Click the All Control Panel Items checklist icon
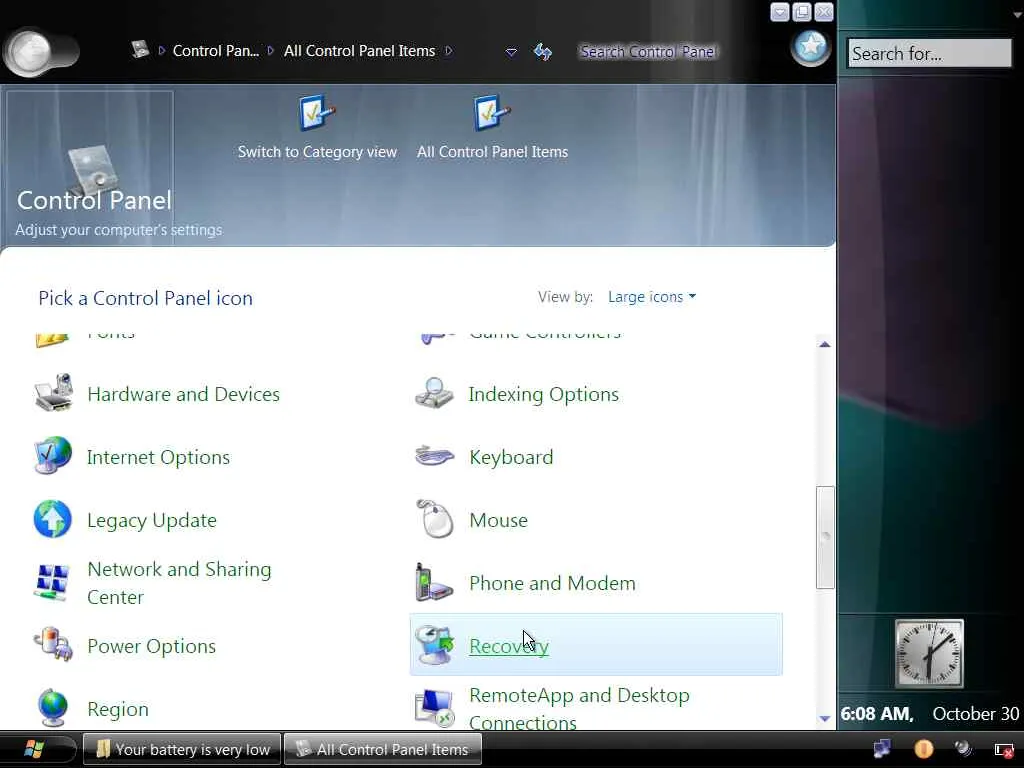1024x768 pixels. point(492,112)
